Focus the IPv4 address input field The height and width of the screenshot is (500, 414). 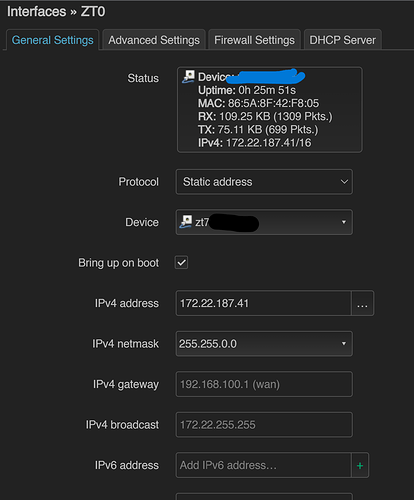[263, 303]
